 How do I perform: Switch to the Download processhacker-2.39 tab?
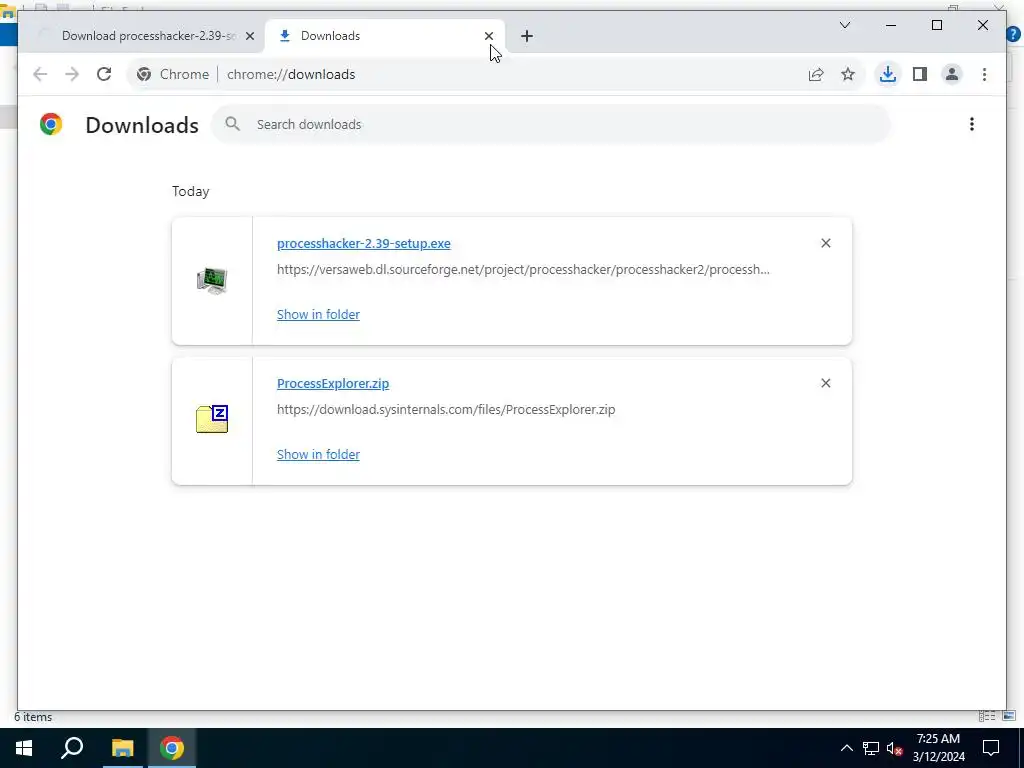140,36
